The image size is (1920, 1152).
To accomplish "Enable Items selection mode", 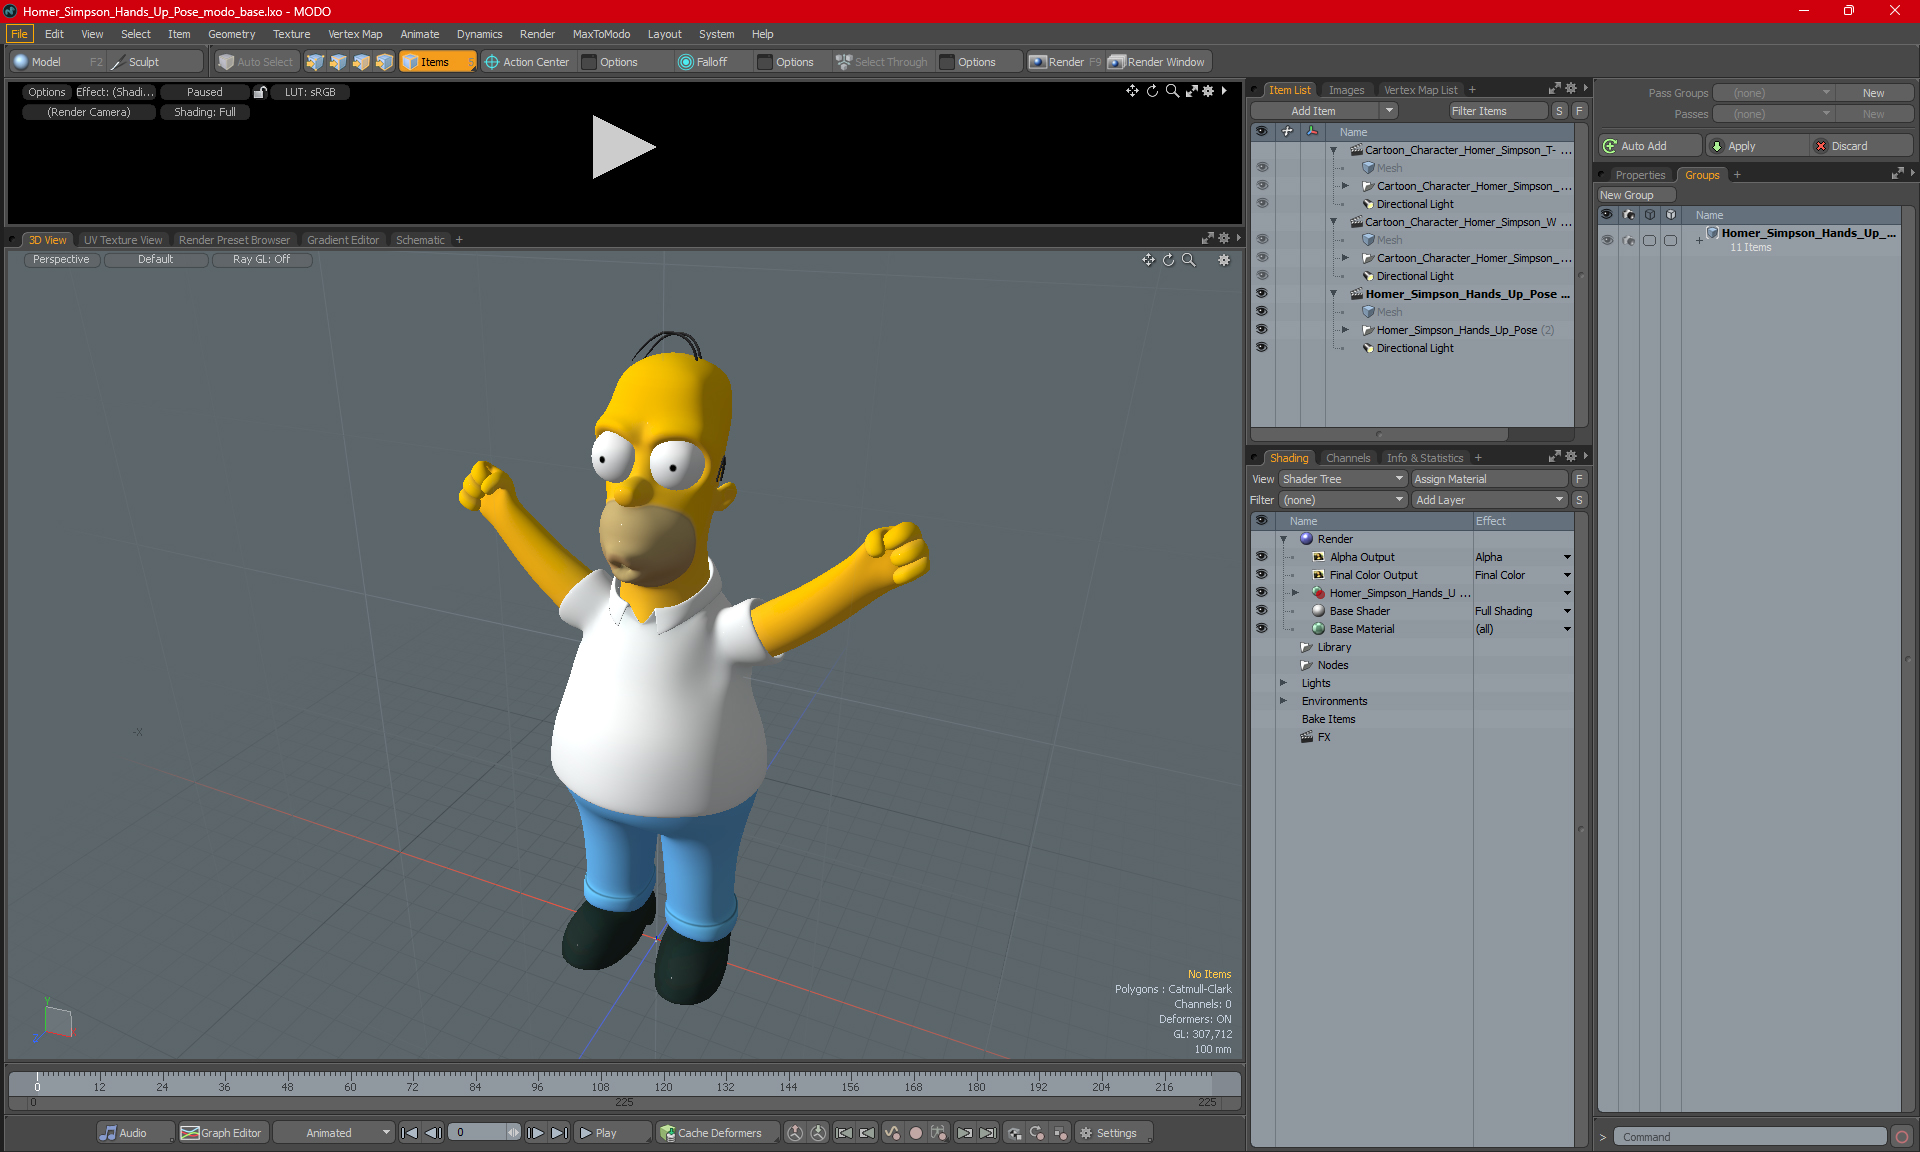I will pos(437,62).
